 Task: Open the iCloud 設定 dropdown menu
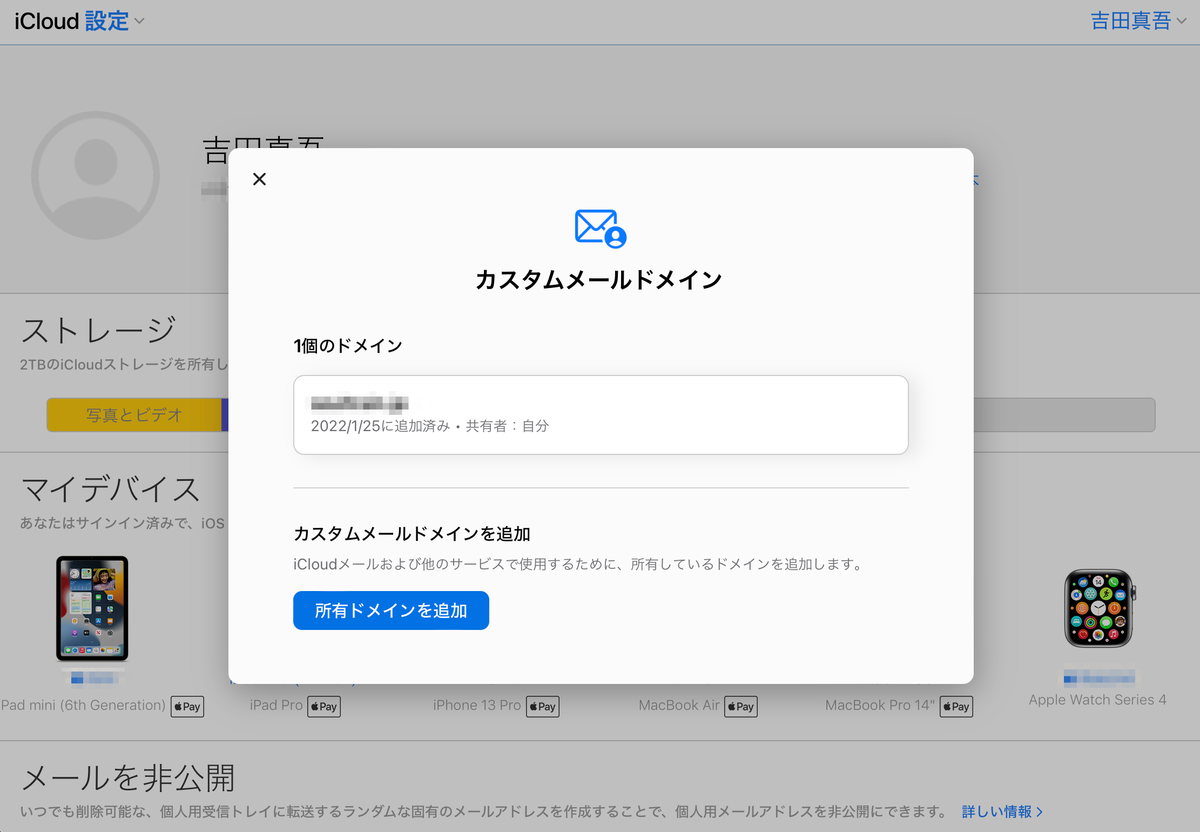pyautogui.click(x=80, y=21)
